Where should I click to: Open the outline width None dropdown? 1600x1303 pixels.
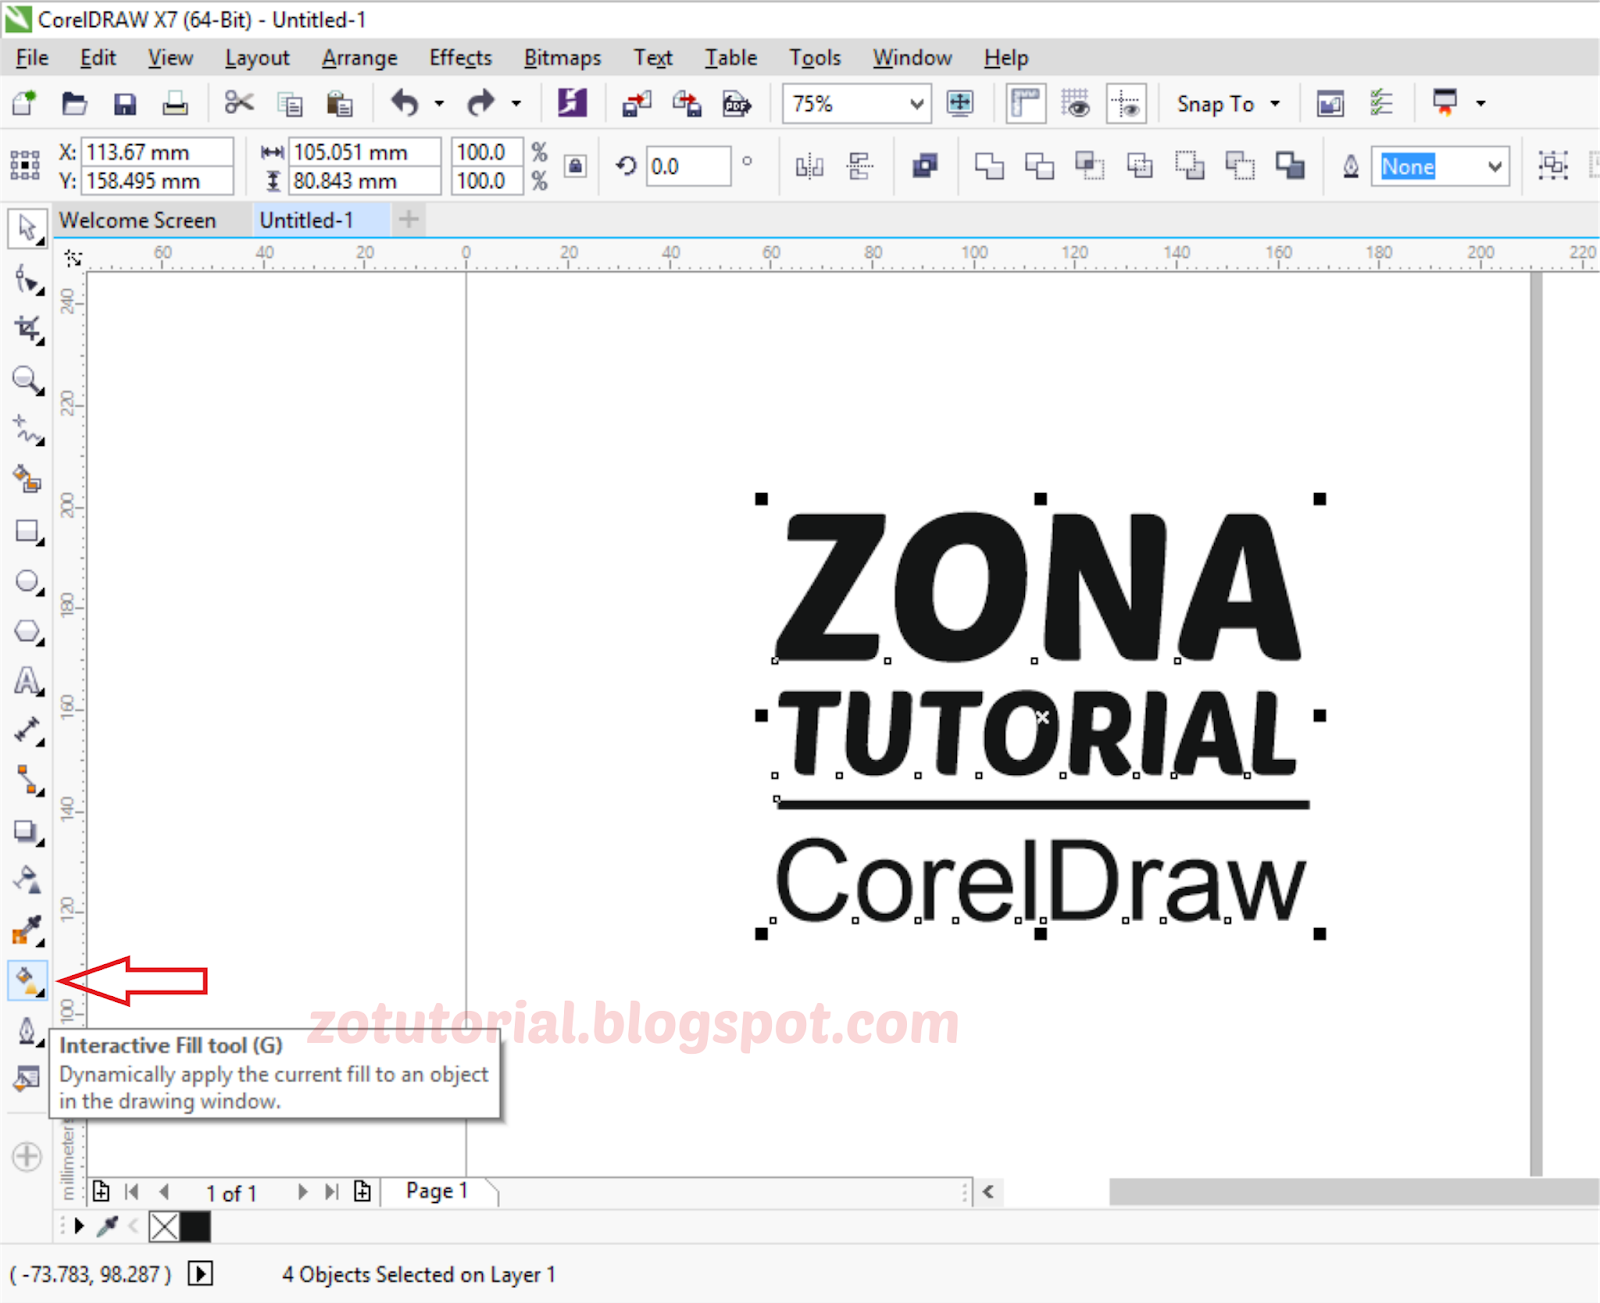click(1495, 166)
